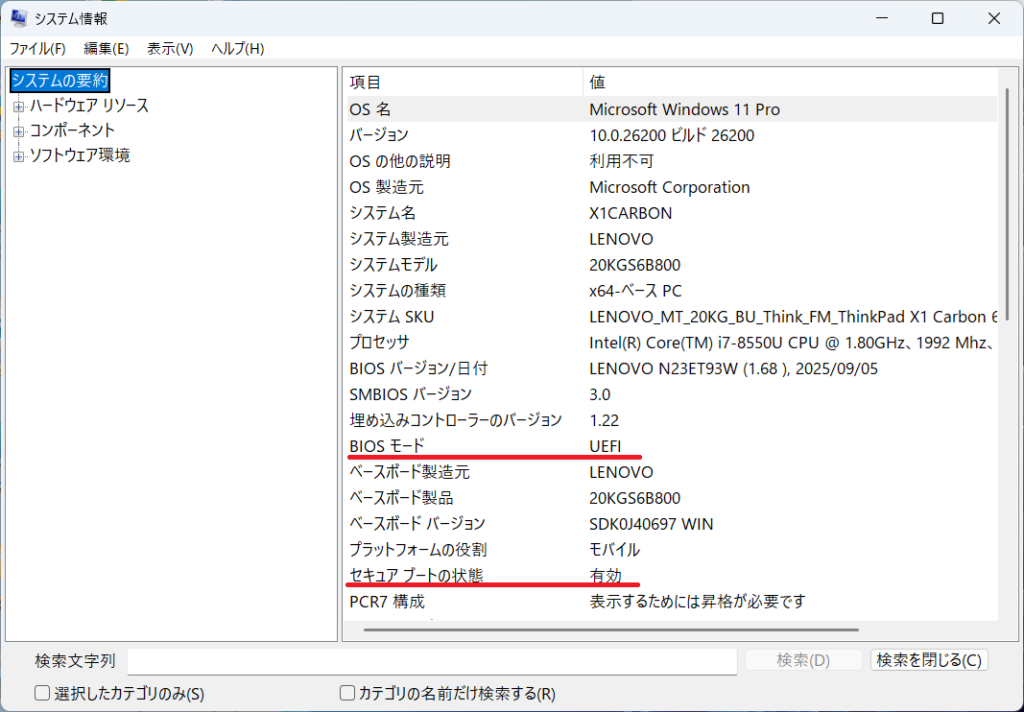Viewport: 1024px width, 712px height.
Task: Open the 表示(V) menu
Action: (x=170, y=48)
